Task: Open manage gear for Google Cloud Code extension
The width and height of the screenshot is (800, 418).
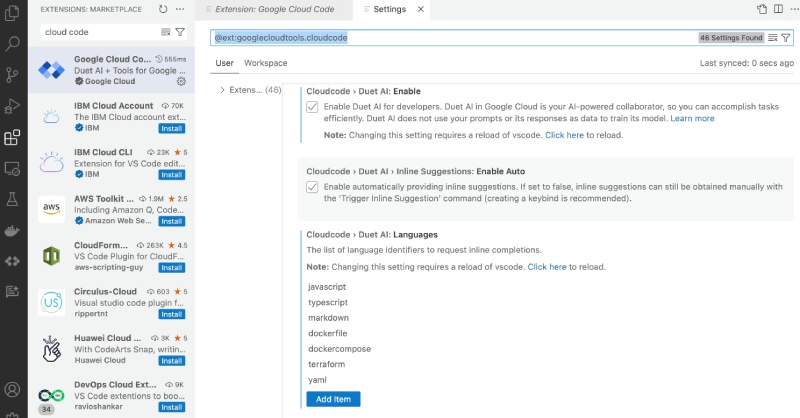Action: (x=181, y=81)
